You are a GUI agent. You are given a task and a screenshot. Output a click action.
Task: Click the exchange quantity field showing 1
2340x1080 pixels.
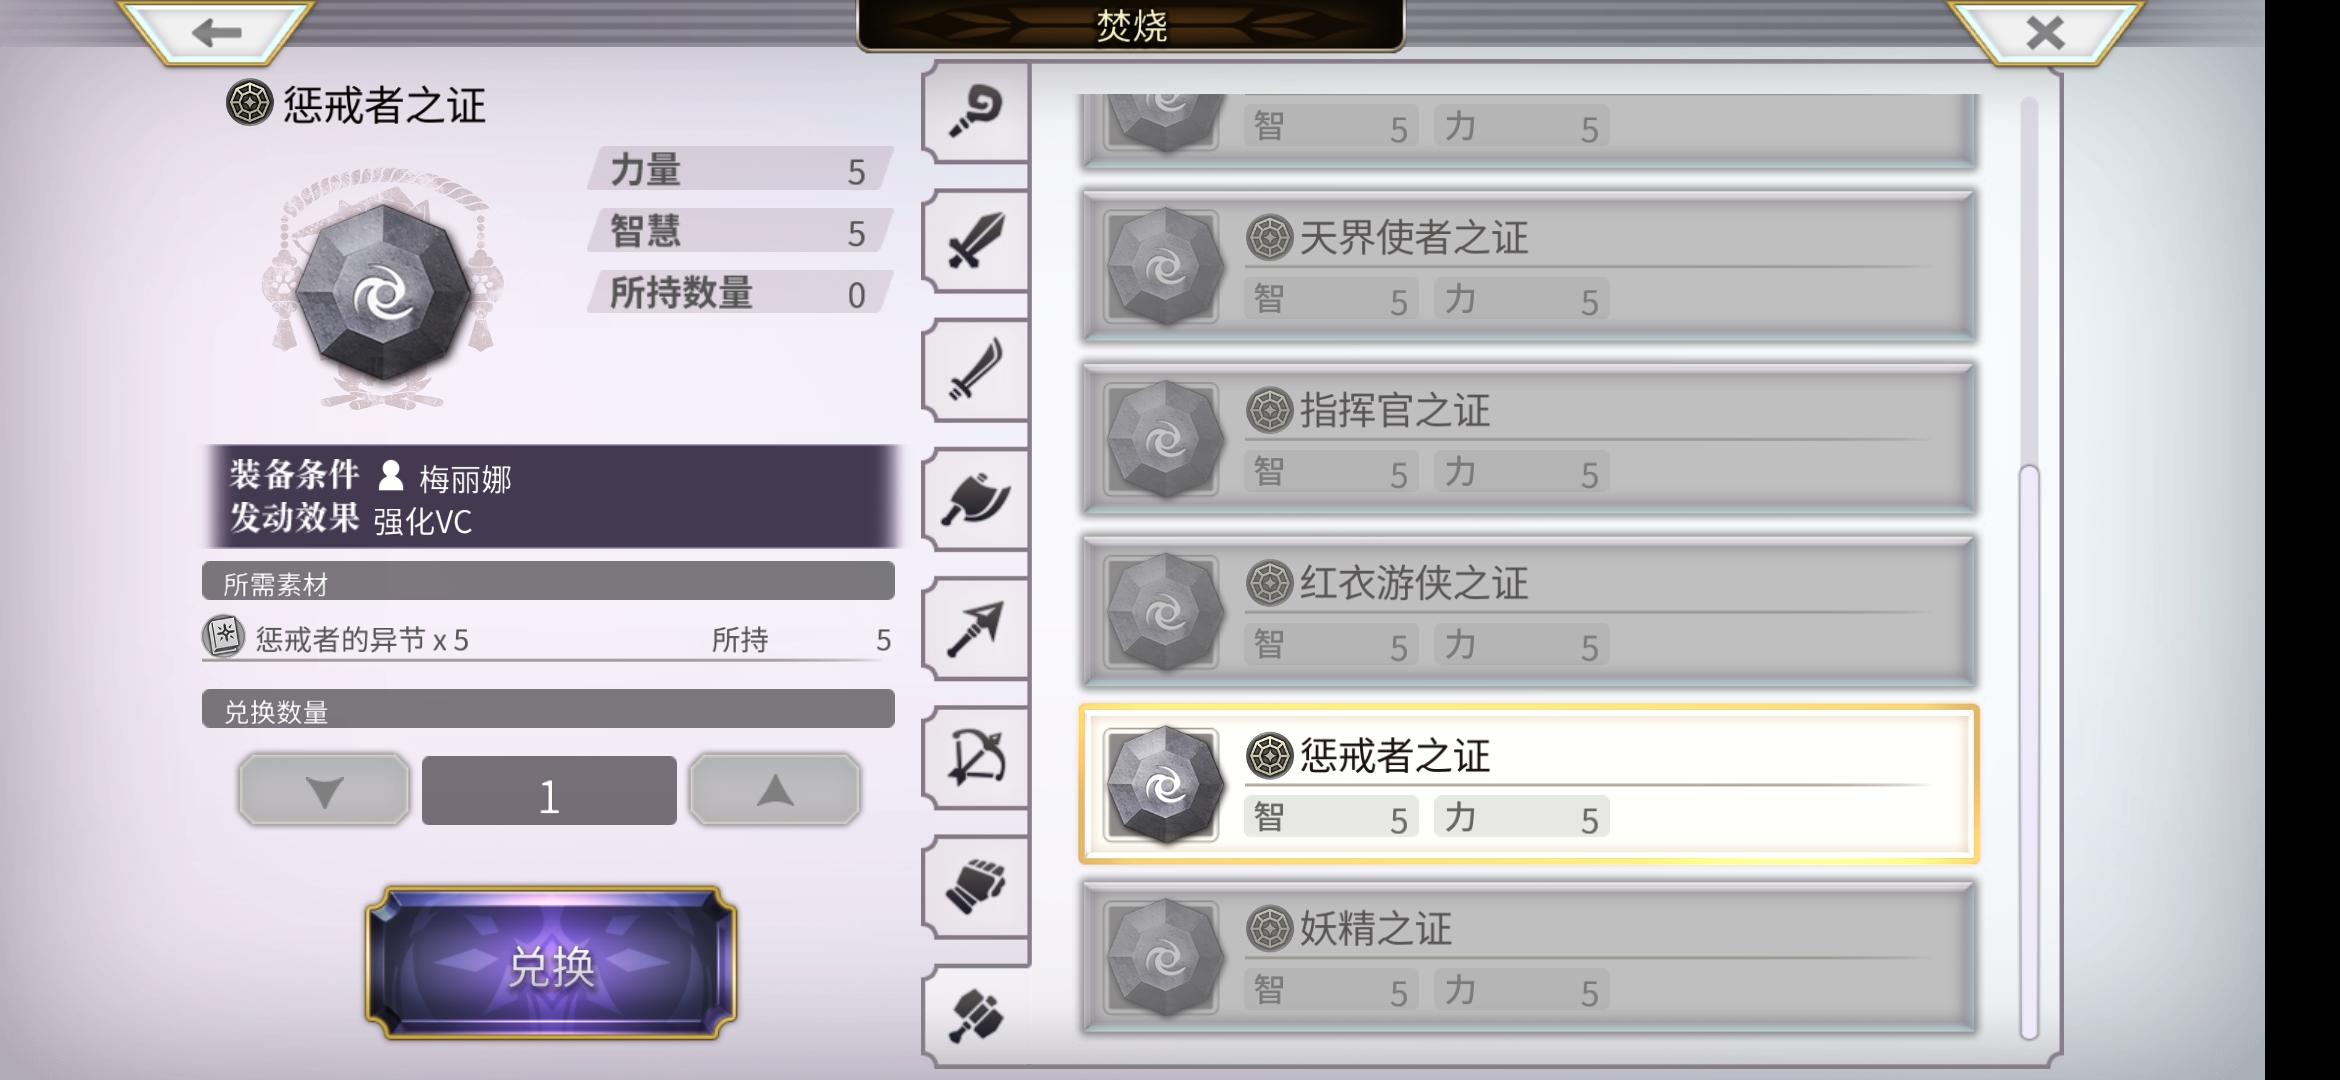pyautogui.click(x=549, y=791)
